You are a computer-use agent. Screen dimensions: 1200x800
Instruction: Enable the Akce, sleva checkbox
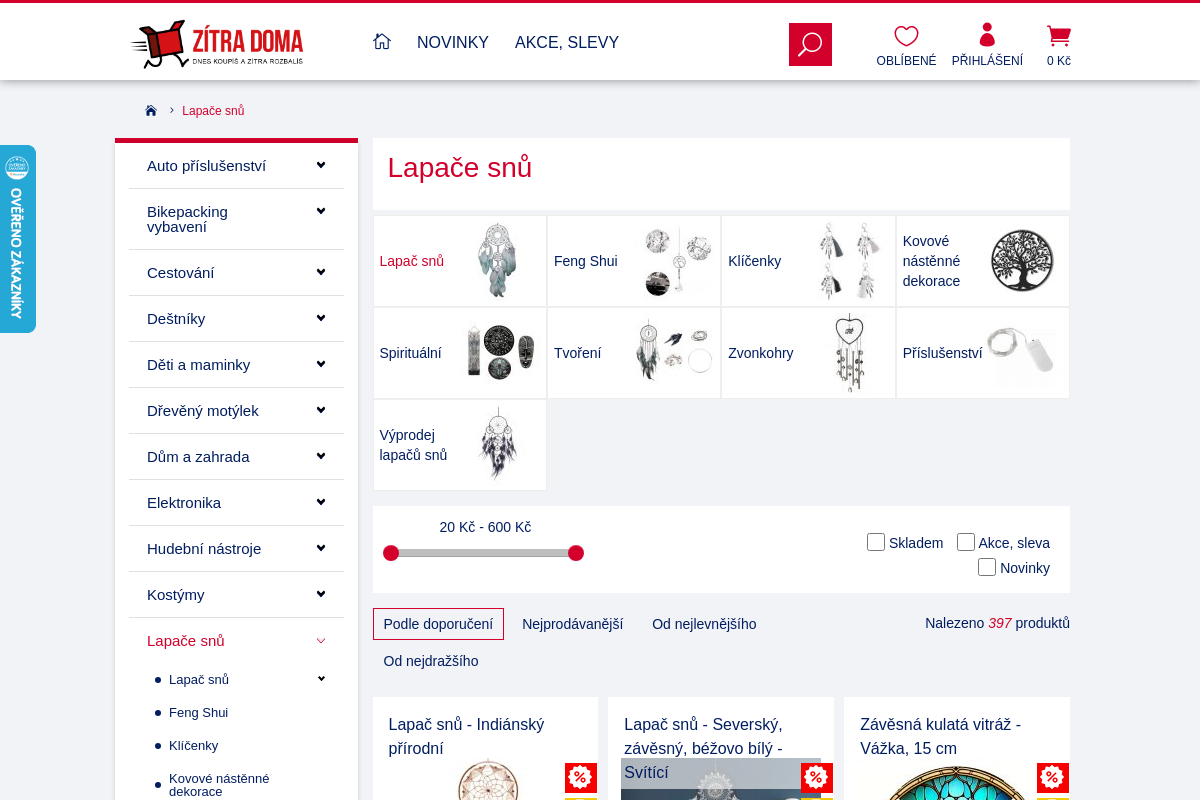coord(966,542)
